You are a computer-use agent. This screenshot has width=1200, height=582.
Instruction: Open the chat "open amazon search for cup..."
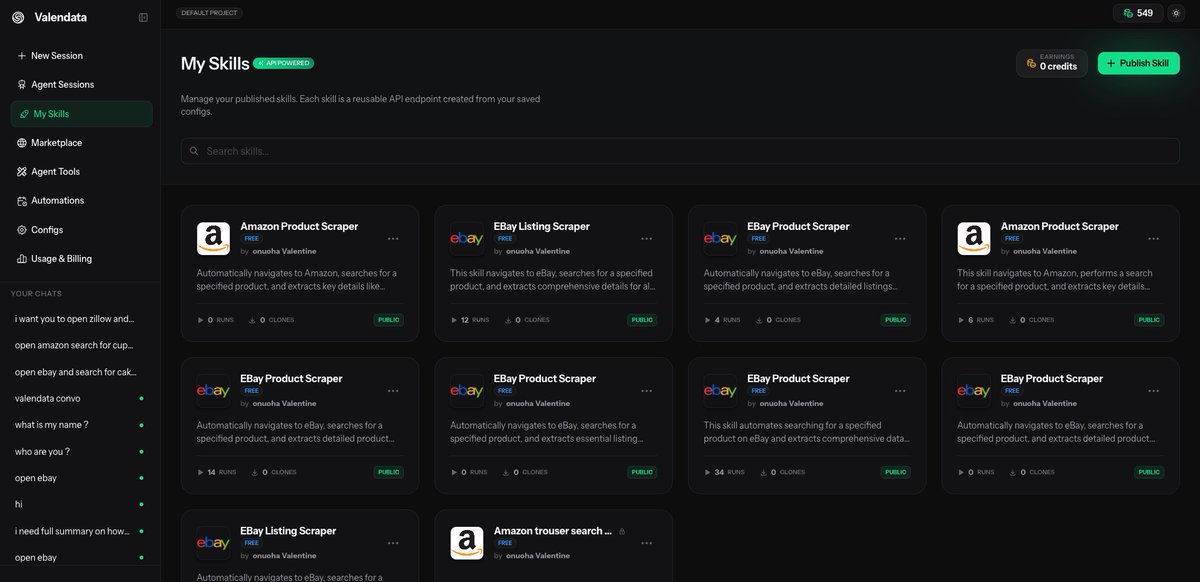[74, 345]
